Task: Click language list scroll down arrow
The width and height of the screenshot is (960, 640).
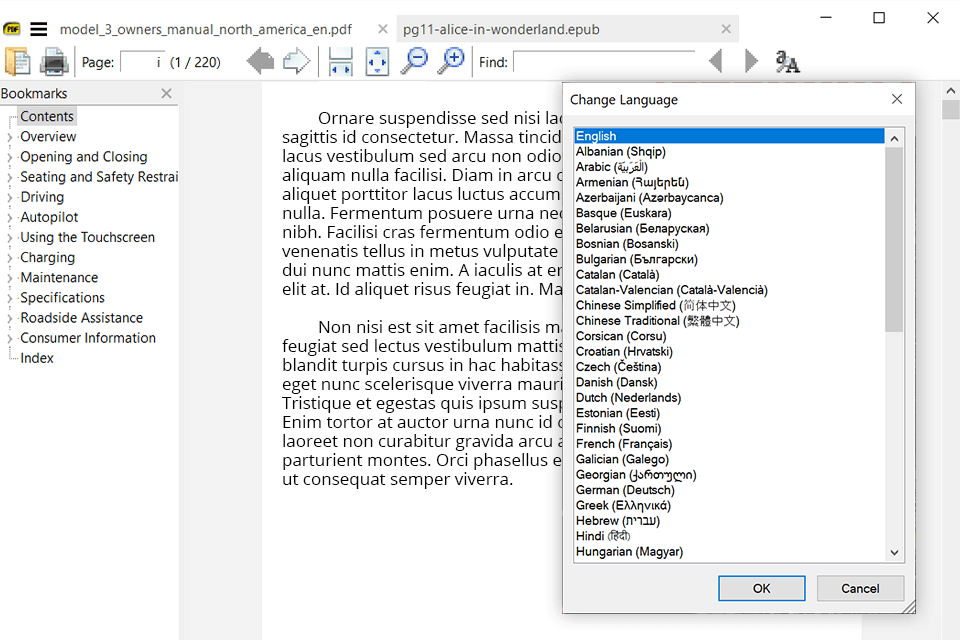Action: point(894,552)
